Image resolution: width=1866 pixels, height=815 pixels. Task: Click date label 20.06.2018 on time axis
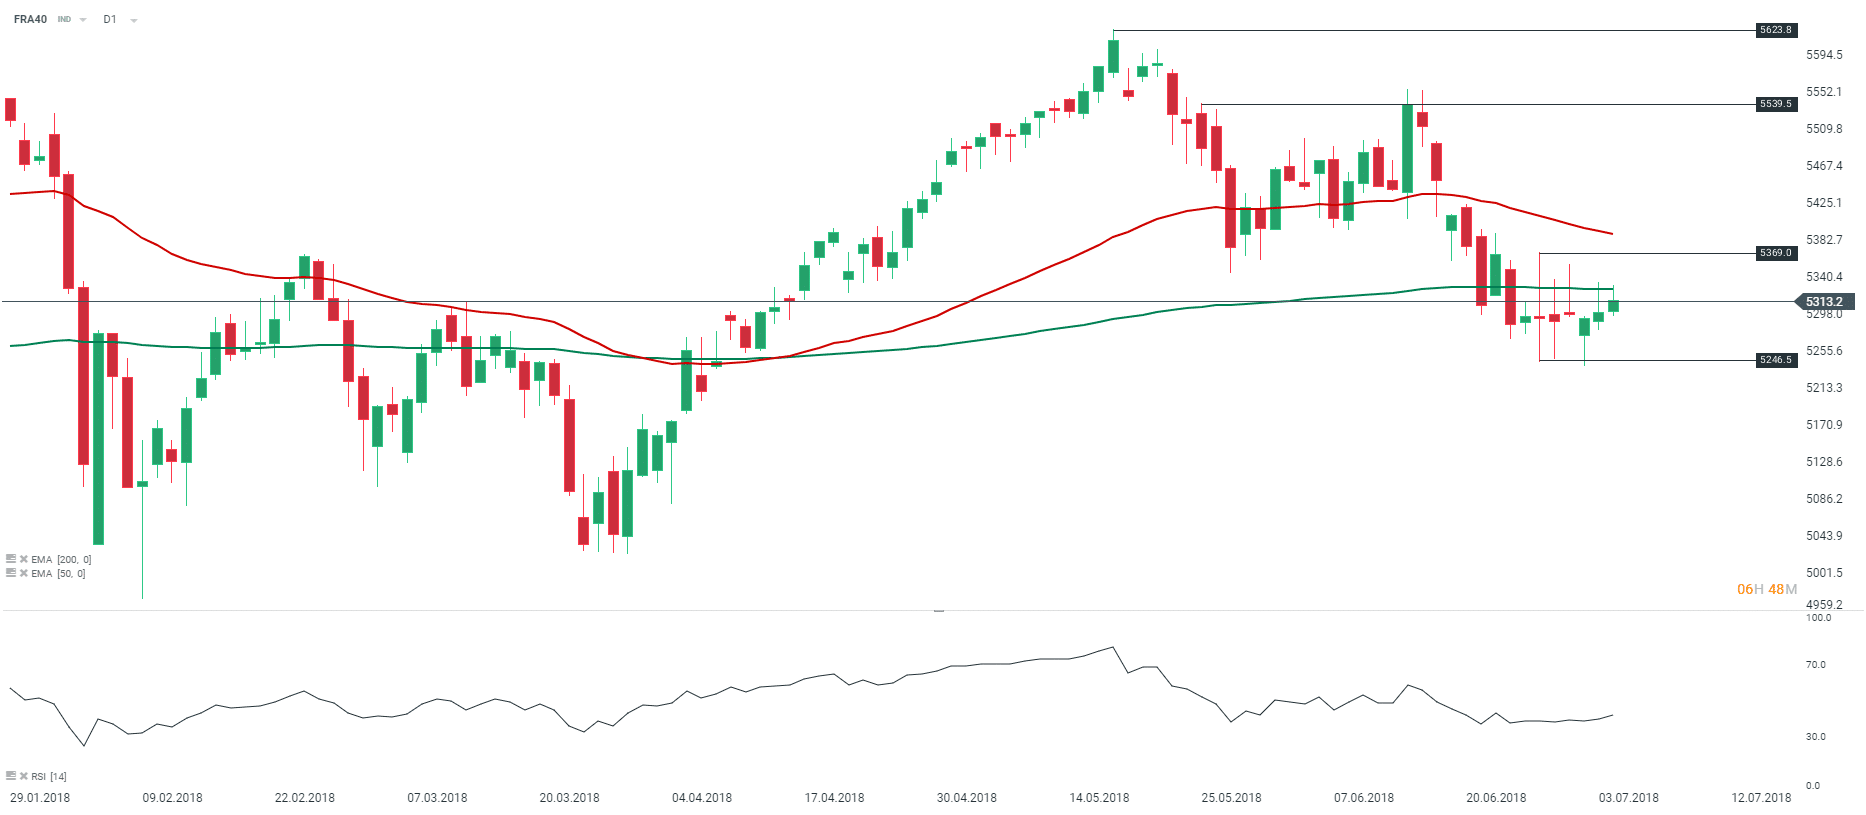click(1496, 798)
